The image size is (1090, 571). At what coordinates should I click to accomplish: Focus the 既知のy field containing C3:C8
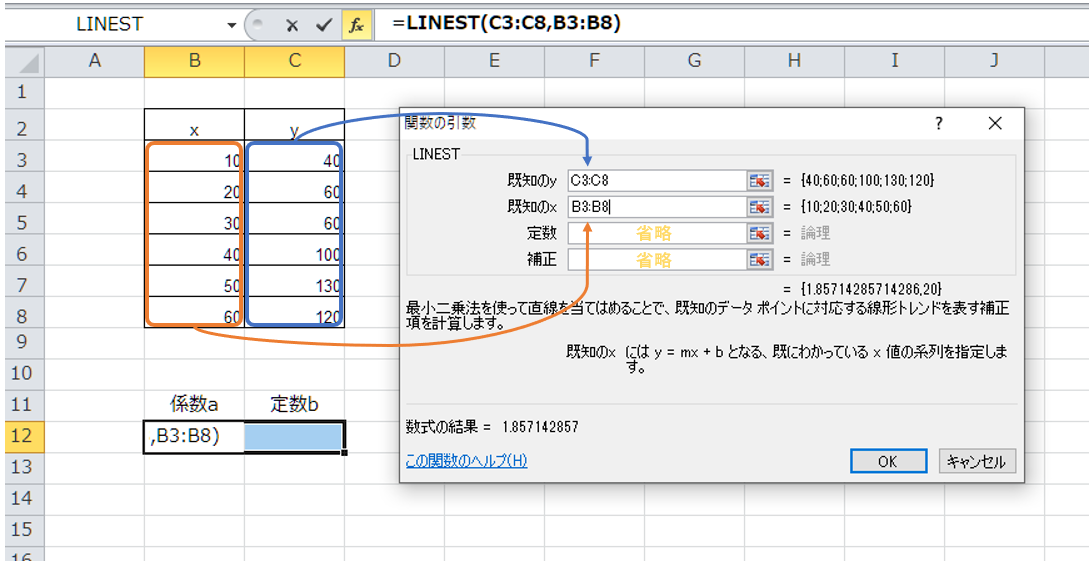tap(657, 181)
